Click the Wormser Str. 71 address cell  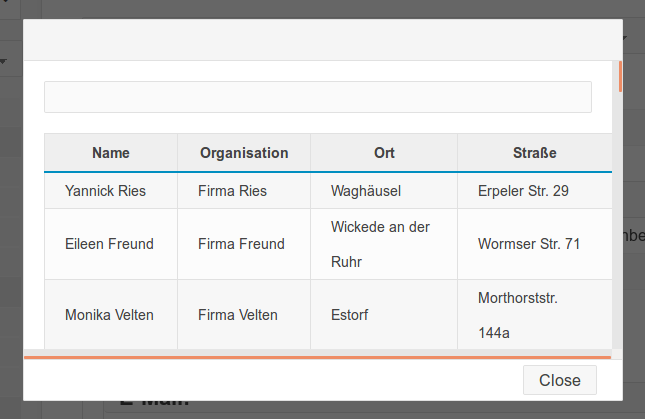535,244
